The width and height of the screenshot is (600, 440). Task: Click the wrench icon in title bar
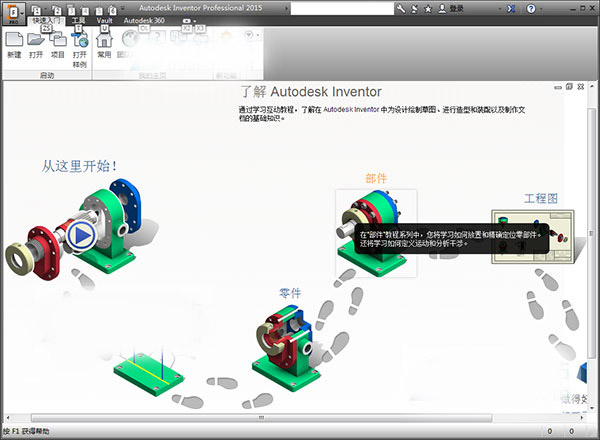pyautogui.click(x=401, y=8)
